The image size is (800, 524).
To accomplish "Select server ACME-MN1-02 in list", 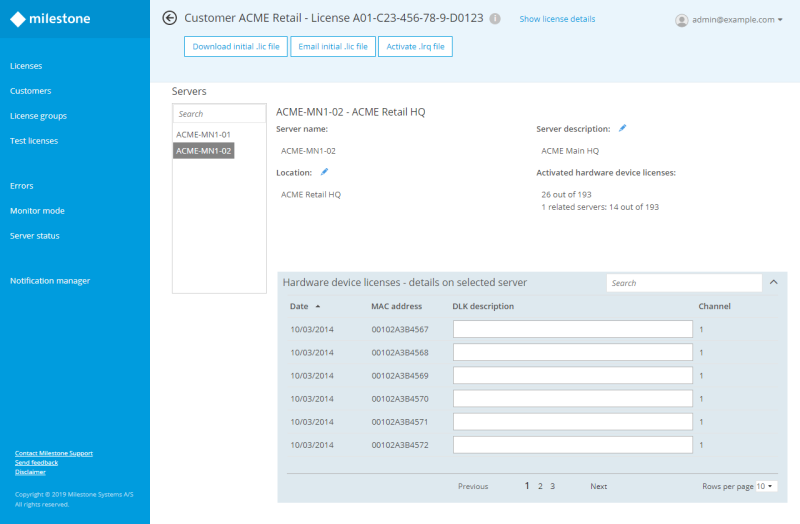I will point(204,151).
